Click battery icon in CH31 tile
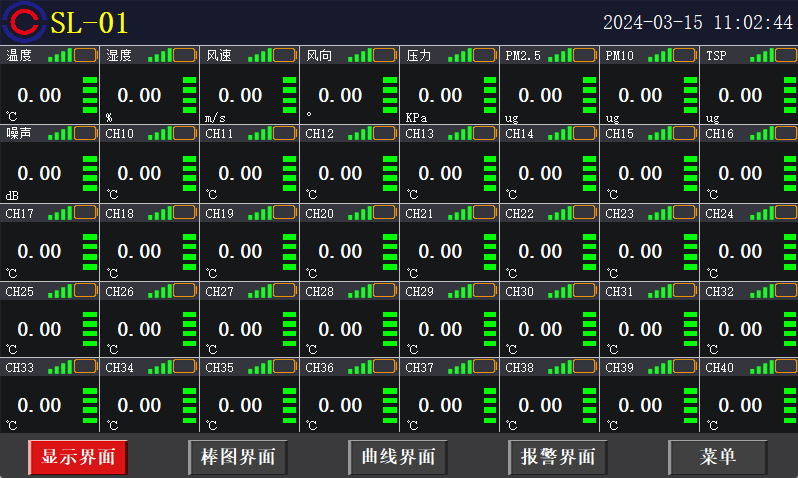This screenshot has height=478, width=798. click(x=685, y=291)
